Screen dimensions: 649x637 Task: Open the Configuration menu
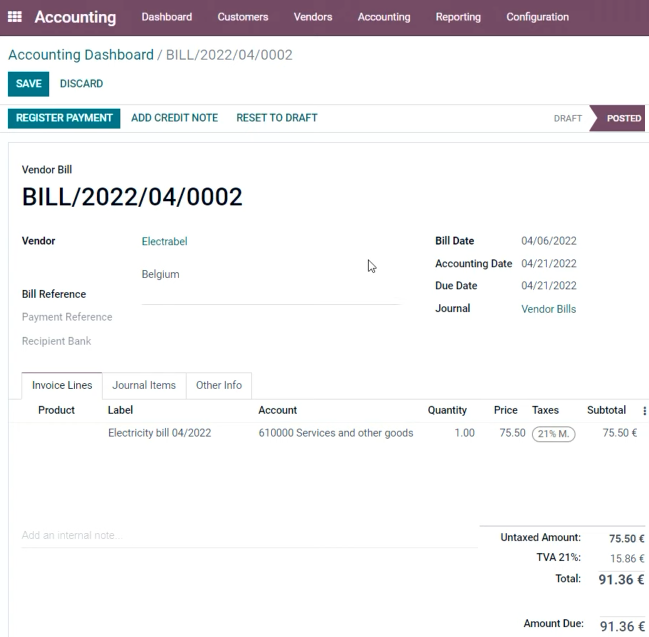538,17
